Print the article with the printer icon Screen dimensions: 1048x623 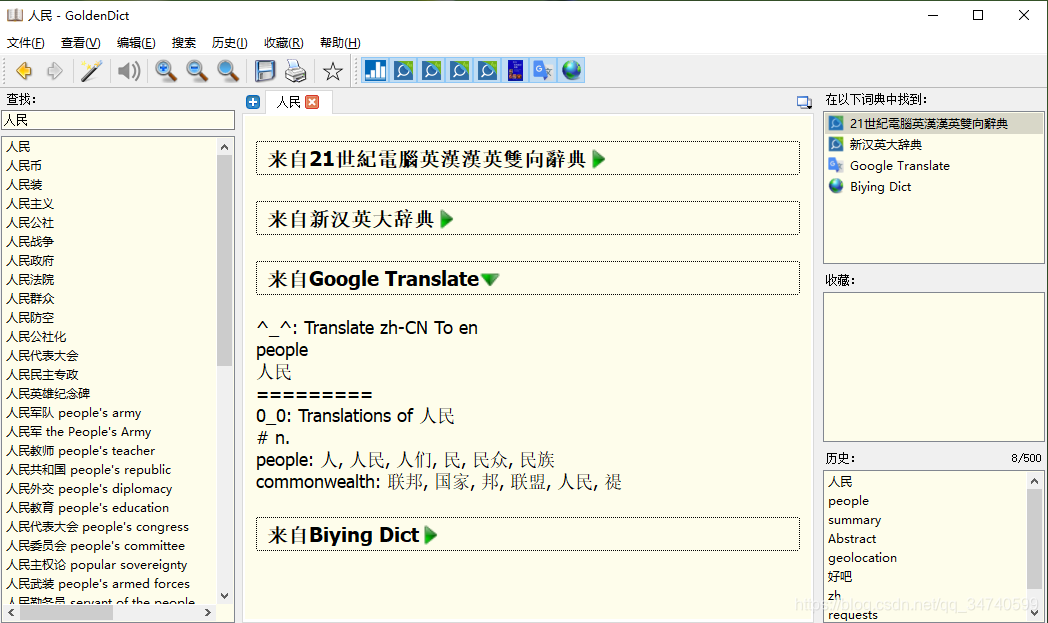click(295, 70)
